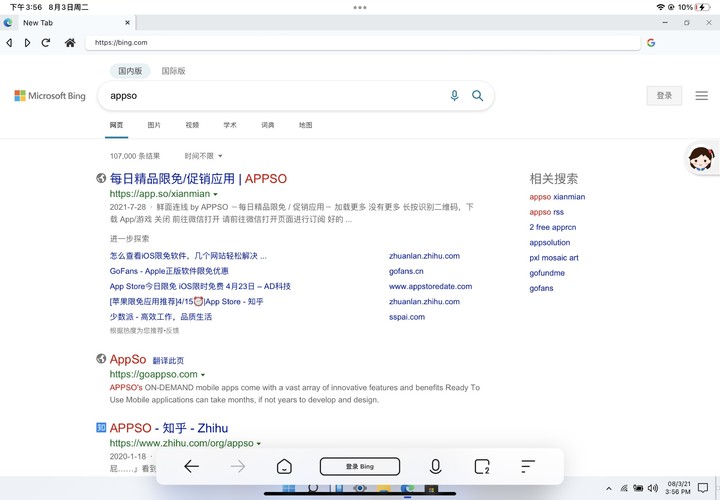Tap the bottom toolbar microphone icon

coord(435,466)
